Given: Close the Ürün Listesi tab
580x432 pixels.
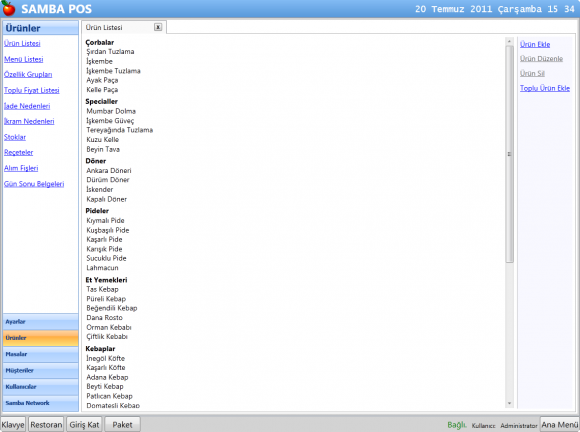Looking at the screenshot, I should pos(158,27).
